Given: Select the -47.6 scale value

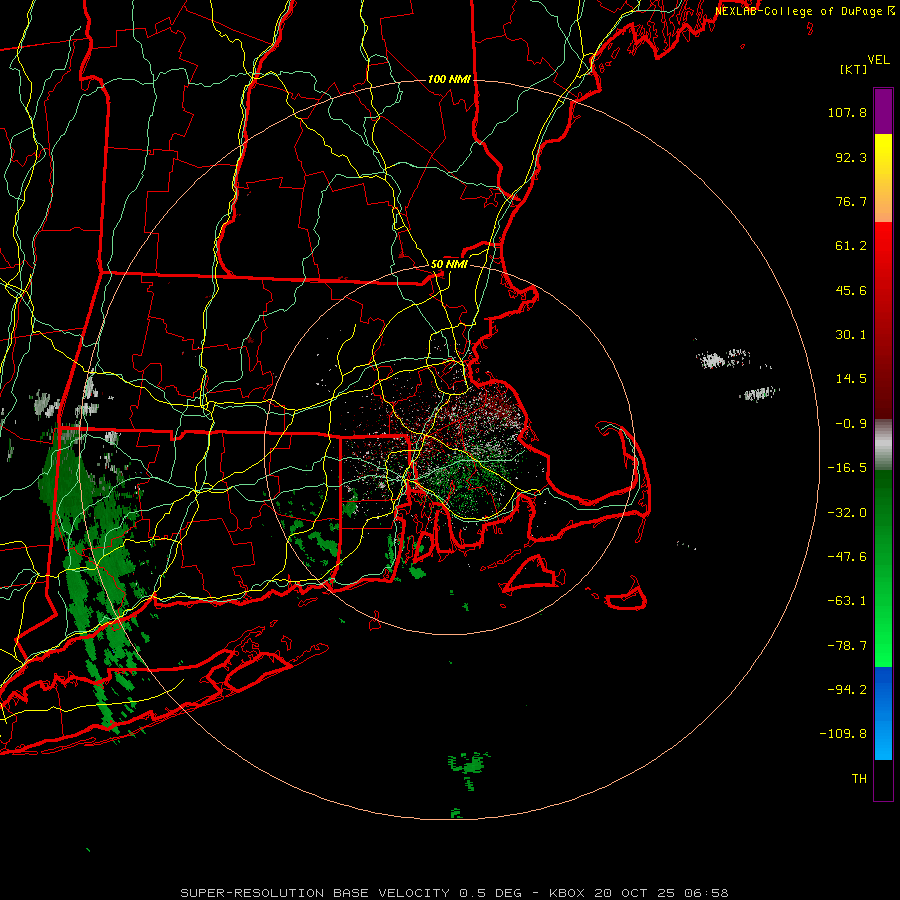Looking at the screenshot, I should (847, 557).
